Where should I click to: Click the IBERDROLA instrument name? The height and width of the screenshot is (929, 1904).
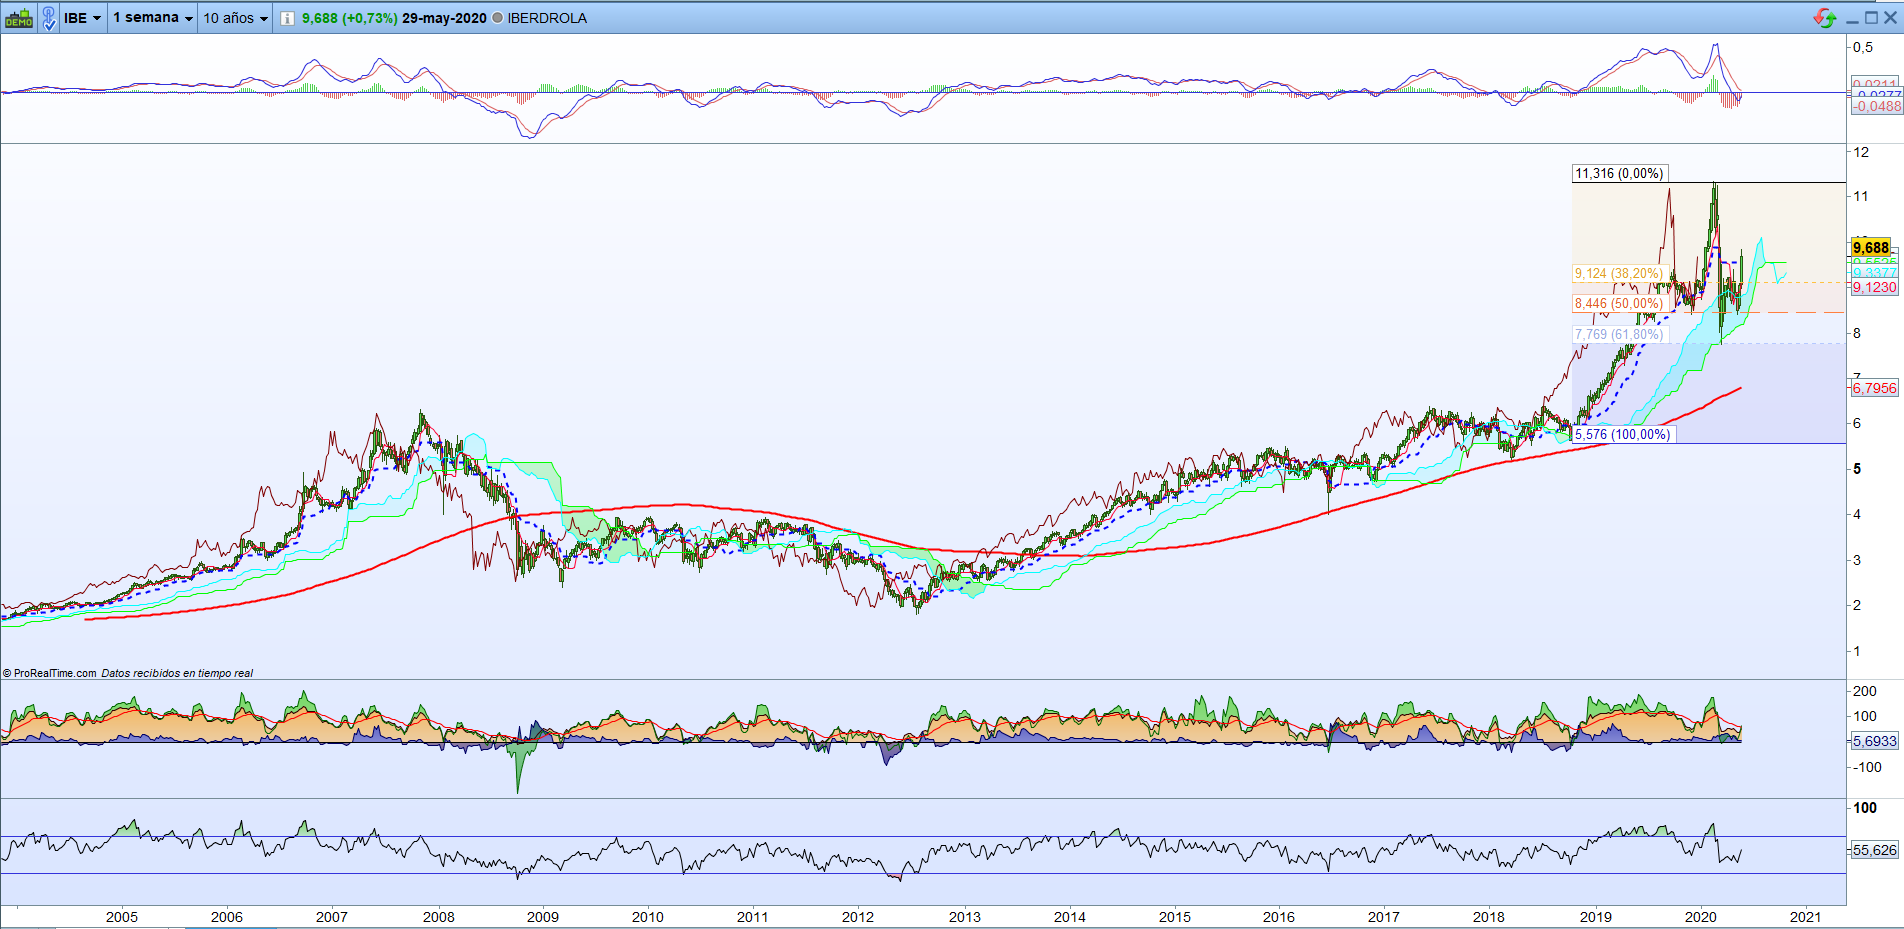pyautogui.click(x=547, y=18)
